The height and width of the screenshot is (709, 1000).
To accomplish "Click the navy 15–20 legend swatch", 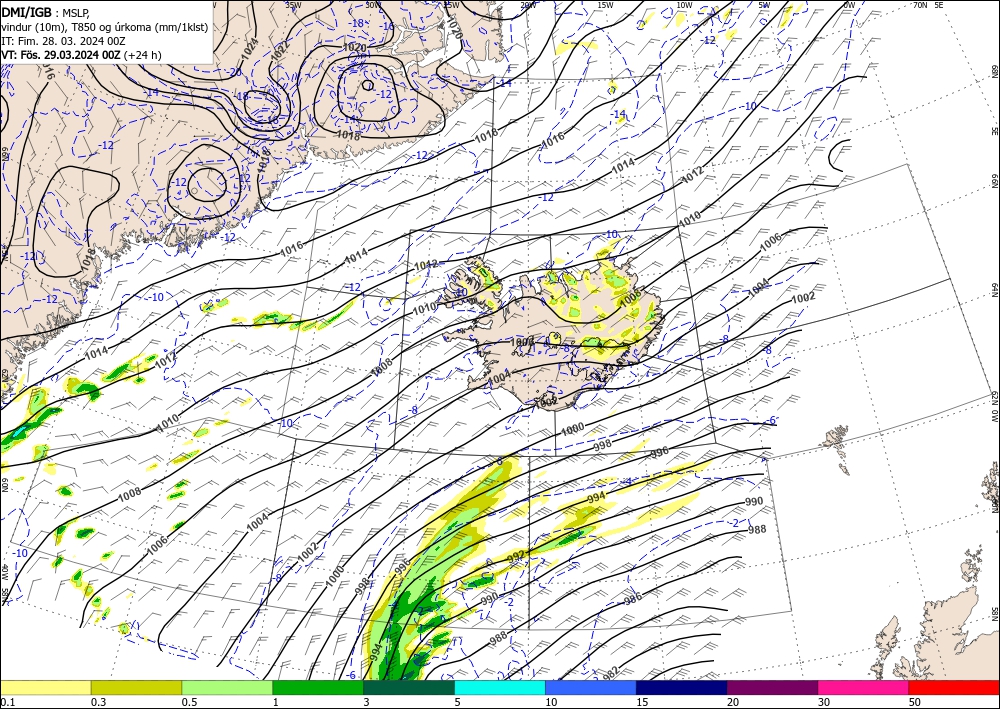I will pos(682,687).
